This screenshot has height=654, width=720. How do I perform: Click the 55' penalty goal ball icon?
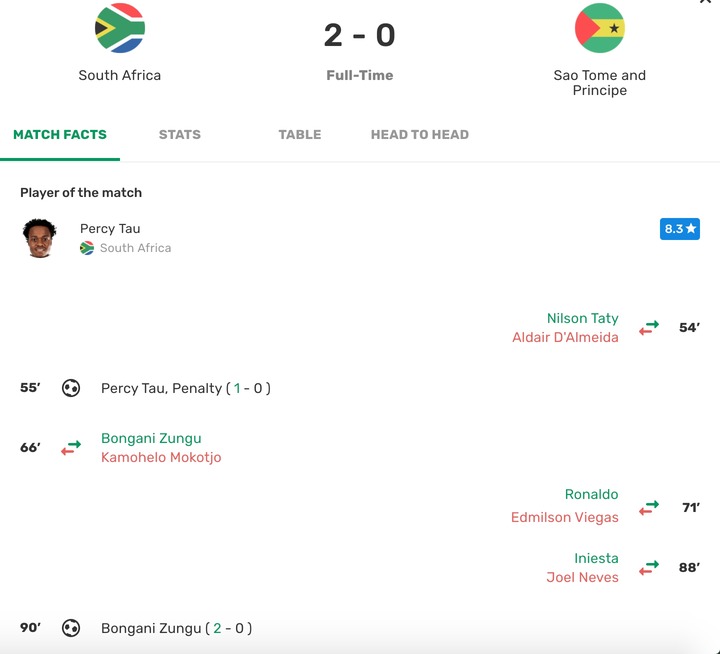pyautogui.click(x=71, y=388)
